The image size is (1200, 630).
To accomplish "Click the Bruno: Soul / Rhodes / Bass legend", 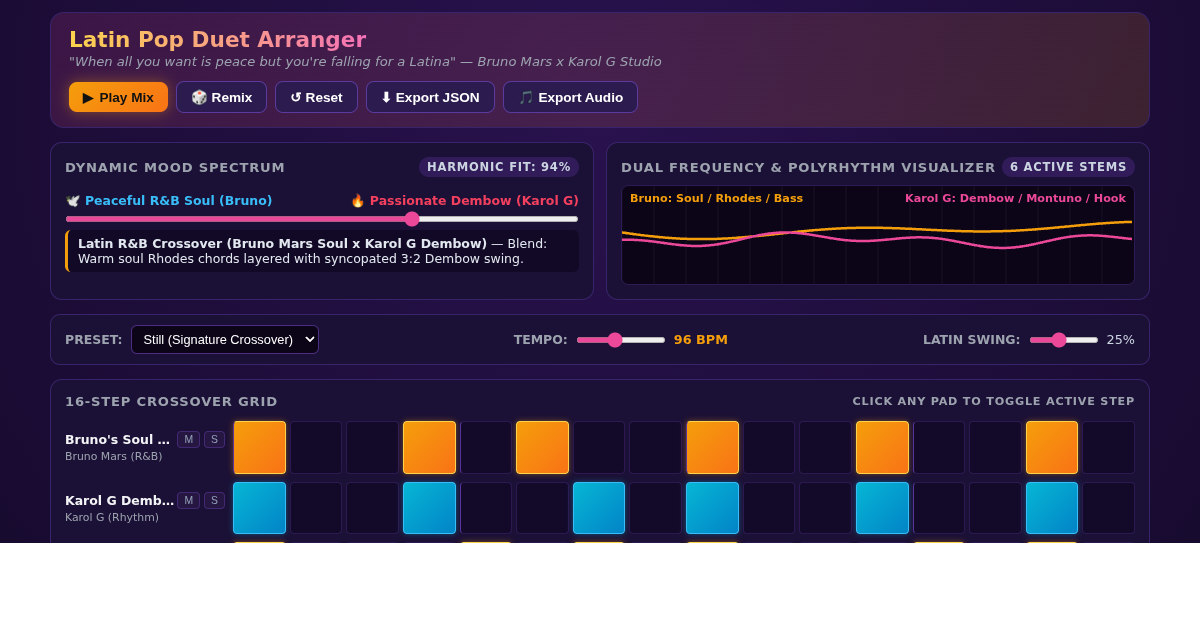I will [716, 198].
